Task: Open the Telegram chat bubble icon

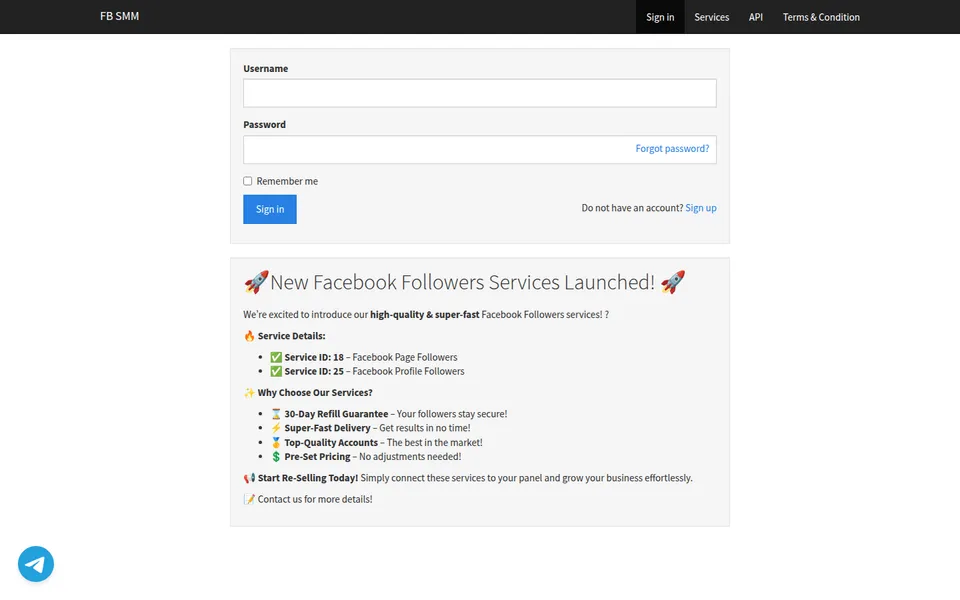Action: point(36,564)
